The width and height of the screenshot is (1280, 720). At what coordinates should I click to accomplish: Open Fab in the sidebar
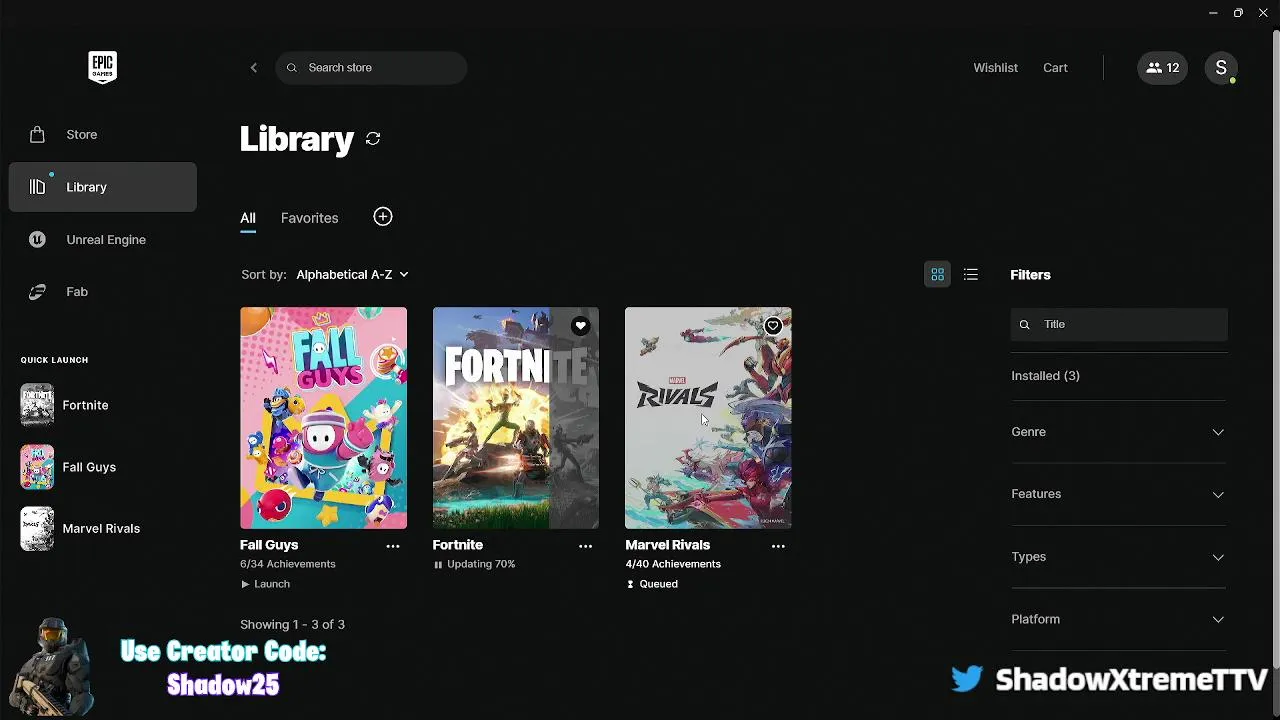click(103, 292)
